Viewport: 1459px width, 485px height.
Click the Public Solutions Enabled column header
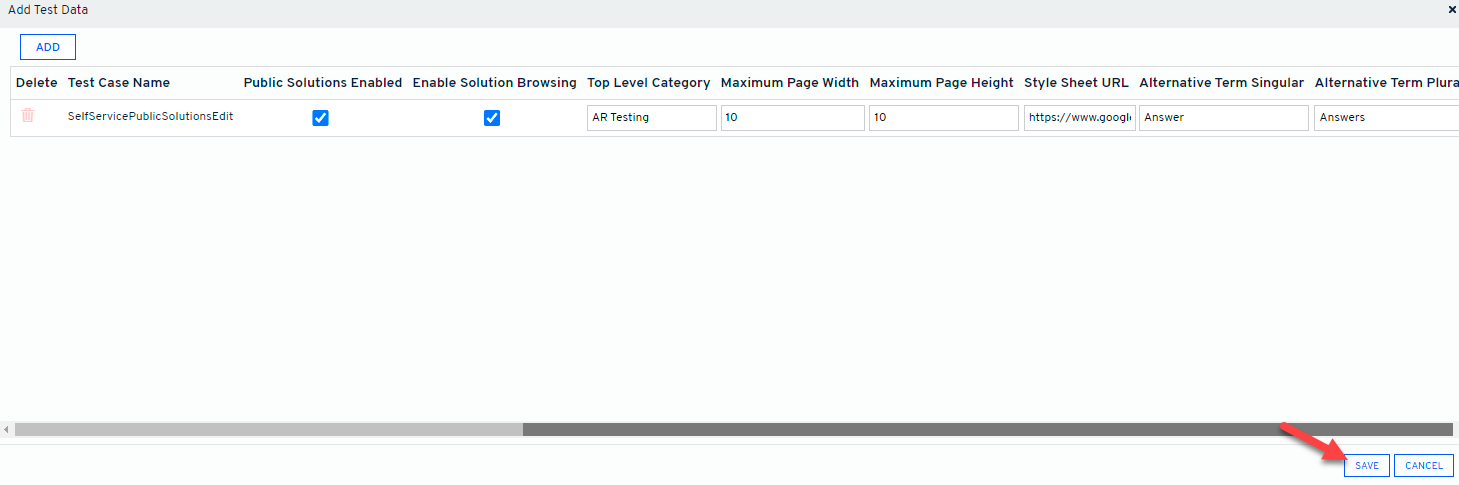322,83
